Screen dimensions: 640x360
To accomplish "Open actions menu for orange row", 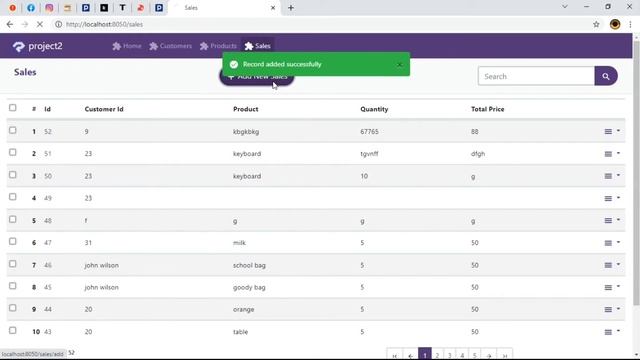I will point(612,309).
